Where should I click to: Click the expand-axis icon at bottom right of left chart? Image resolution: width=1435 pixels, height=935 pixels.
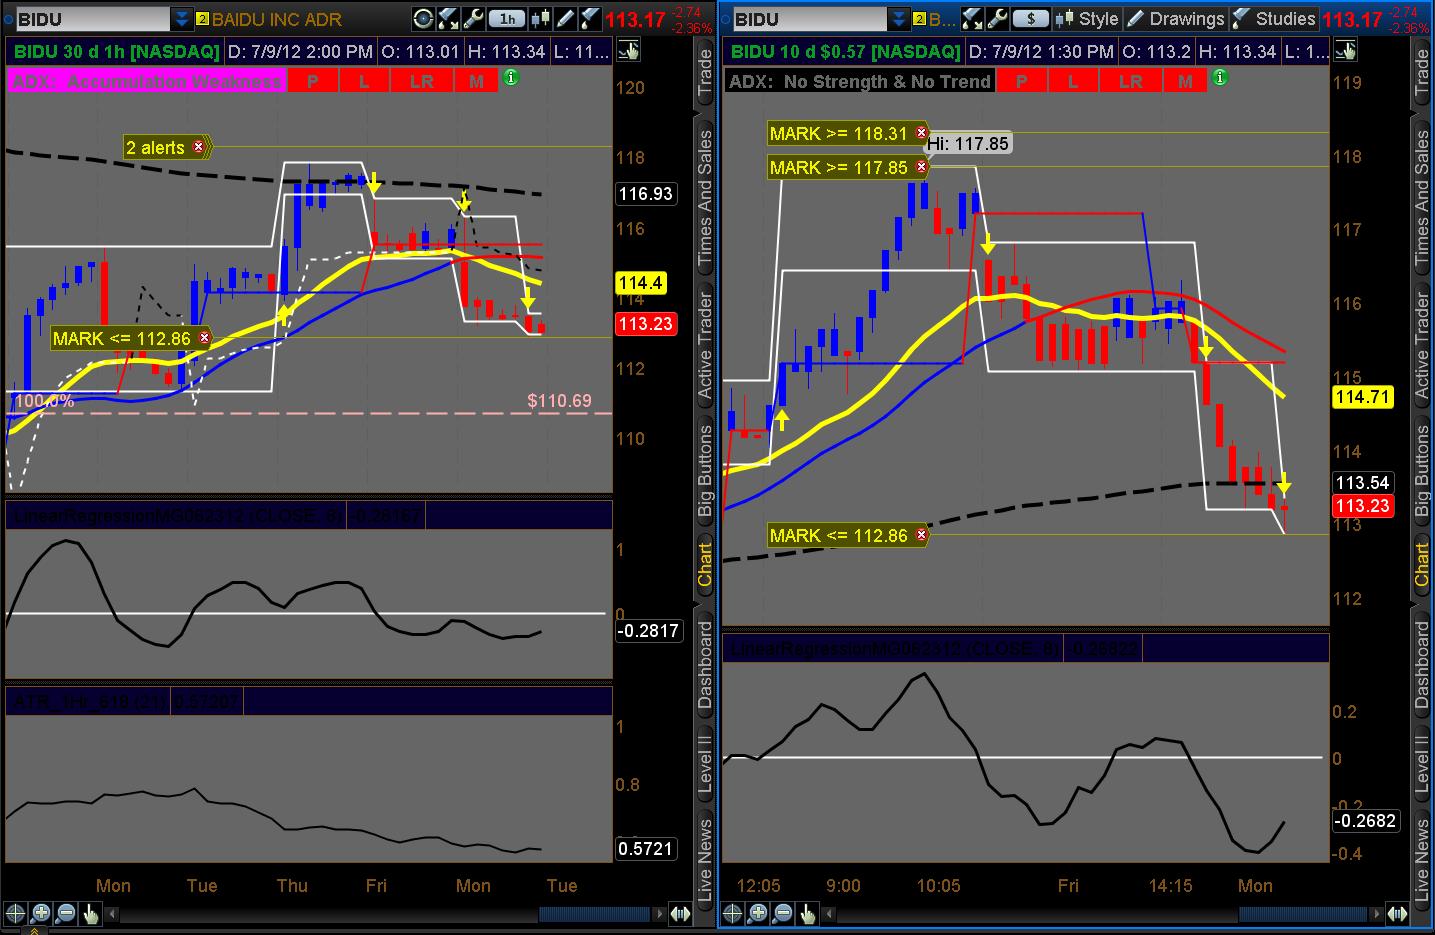(x=680, y=913)
